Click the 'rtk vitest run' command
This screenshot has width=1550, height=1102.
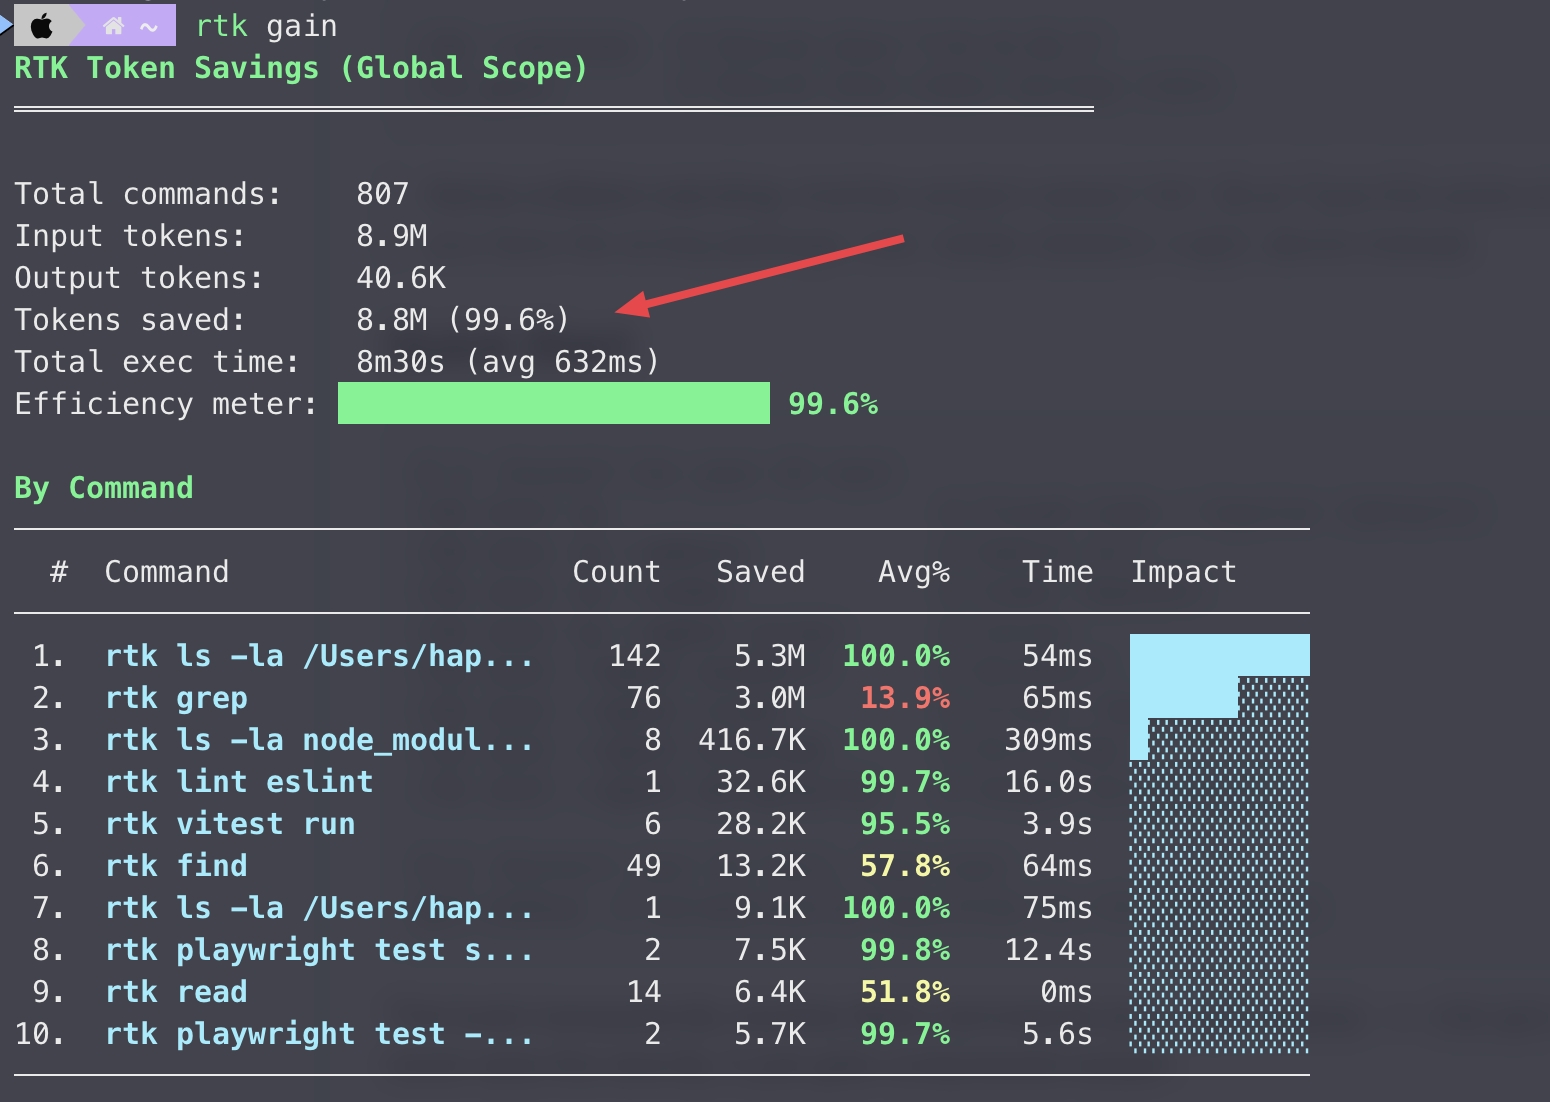click(230, 823)
